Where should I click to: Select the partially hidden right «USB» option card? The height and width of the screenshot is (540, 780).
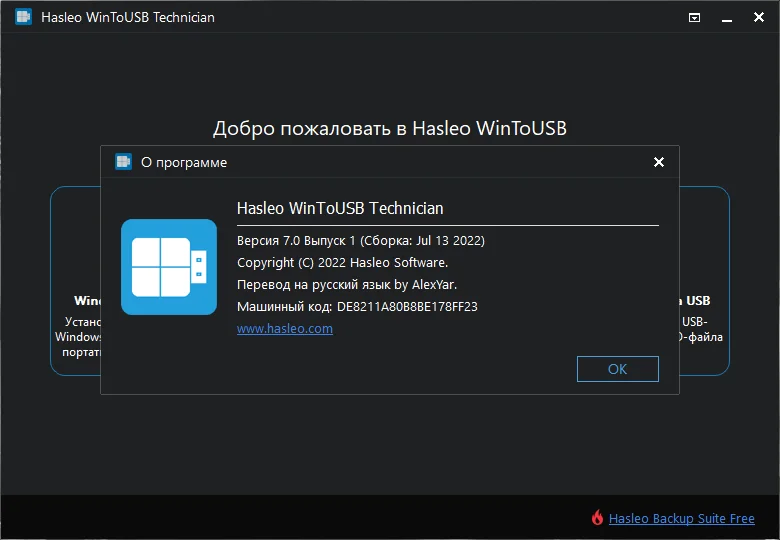pyautogui.click(x=704, y=281)
